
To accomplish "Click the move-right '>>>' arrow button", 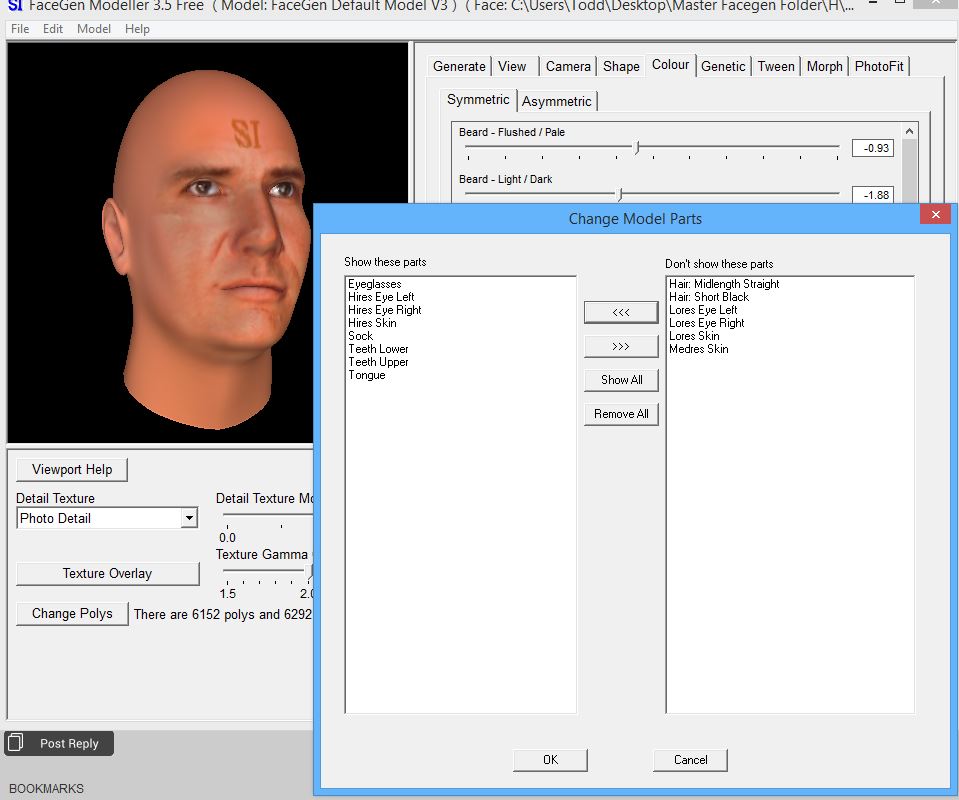I will click(621, 346).
